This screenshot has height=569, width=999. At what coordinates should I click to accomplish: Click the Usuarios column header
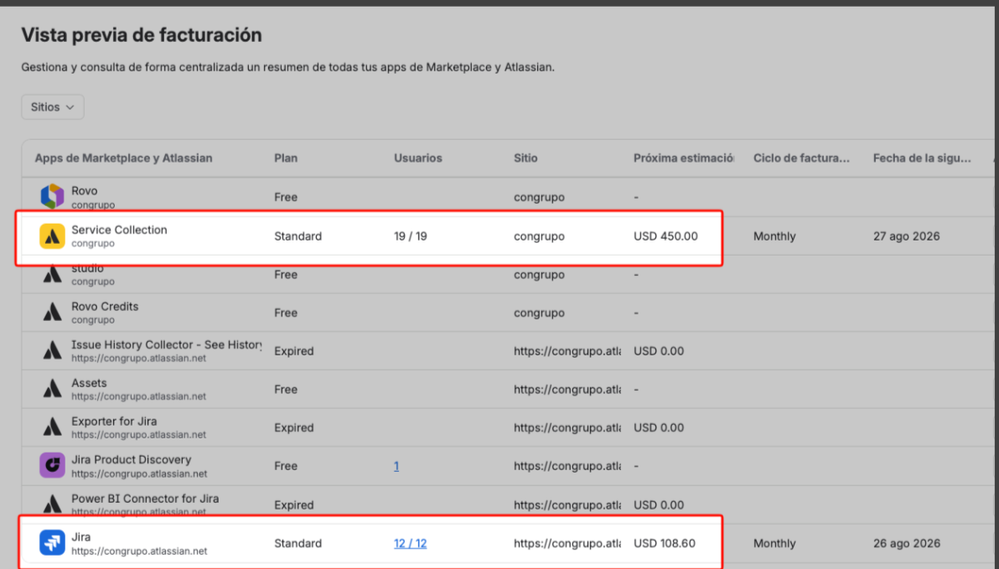418,158
